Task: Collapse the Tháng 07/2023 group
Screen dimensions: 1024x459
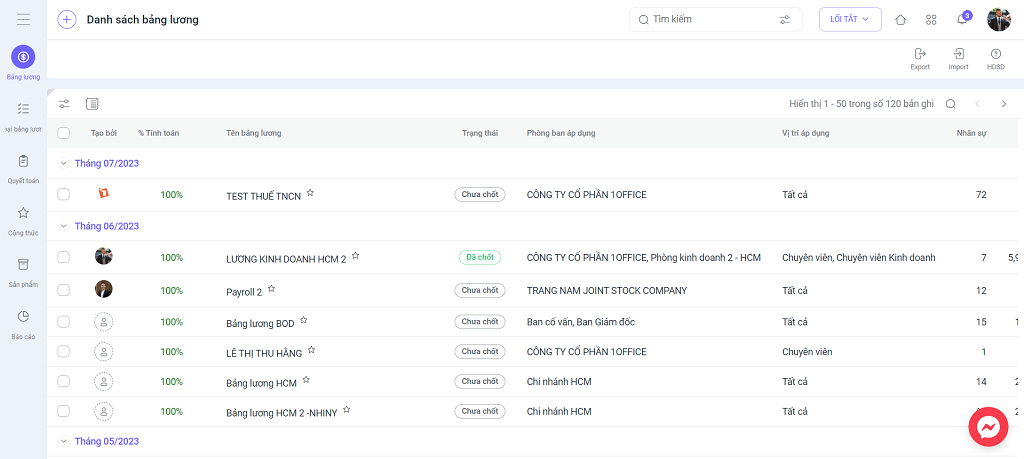Action: coord(63,163)
